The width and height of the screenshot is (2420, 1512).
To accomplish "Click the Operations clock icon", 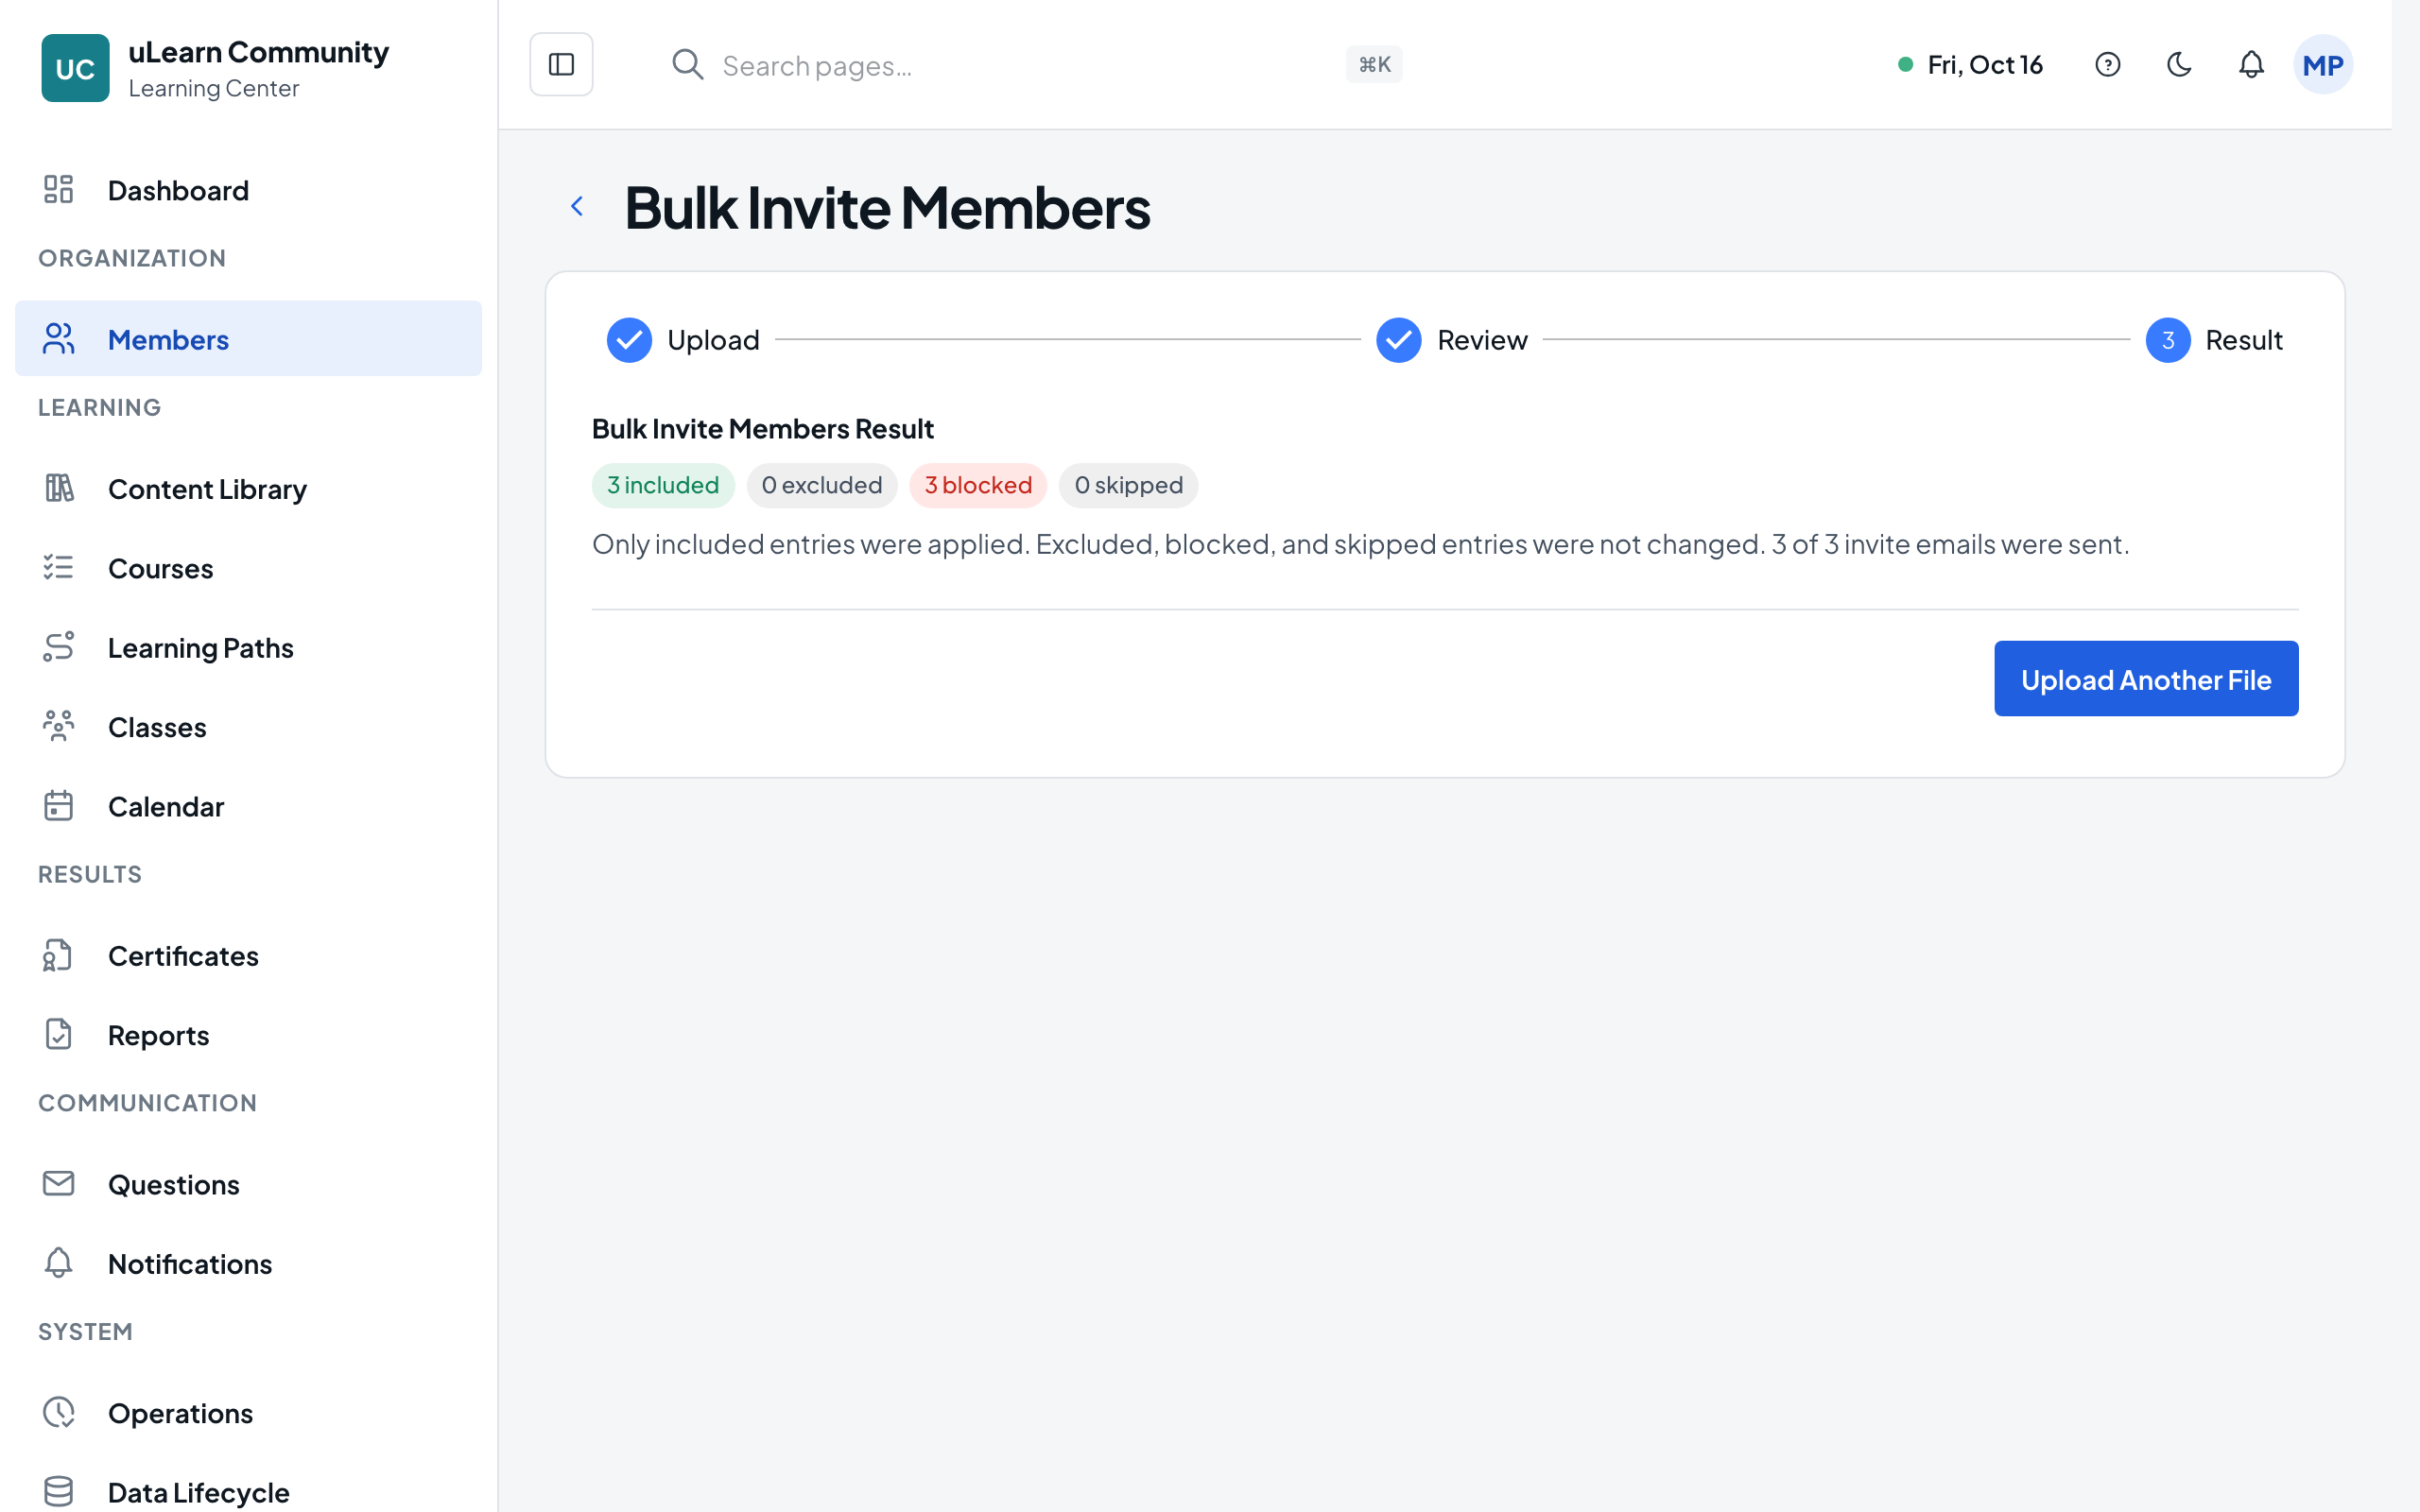I will [59, 1413].
